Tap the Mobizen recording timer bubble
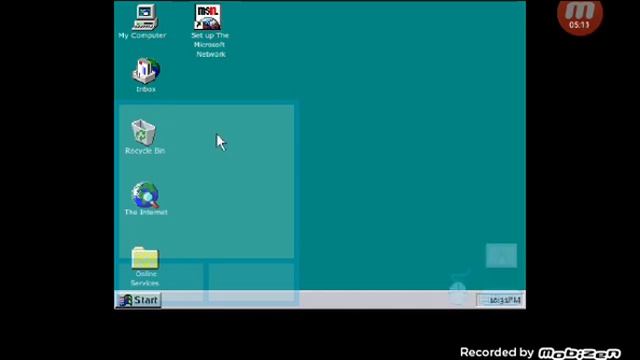The width and height of the screenshot is (640, 360). (580, 17)
